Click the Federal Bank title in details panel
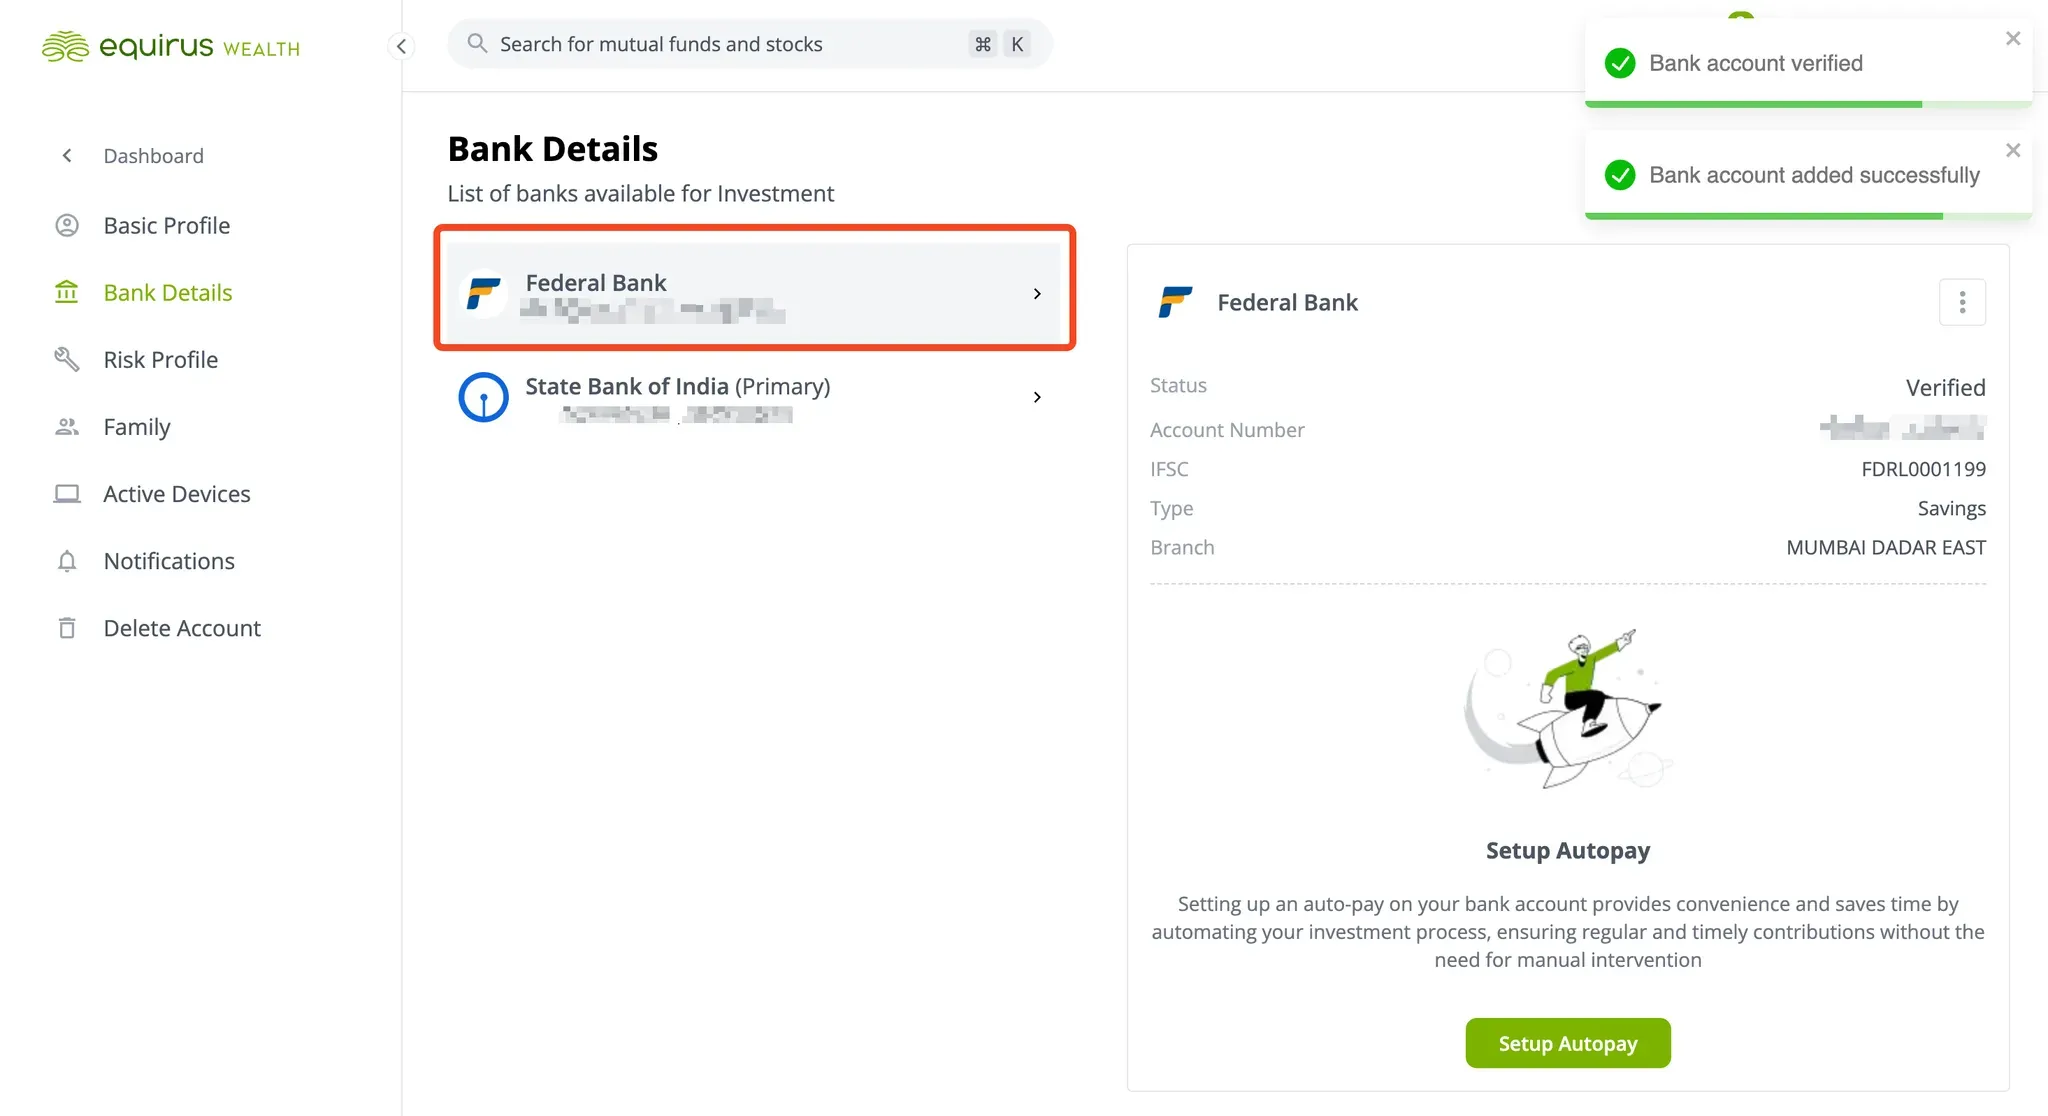The image size is (2048, 1116). pos(1287,302)
